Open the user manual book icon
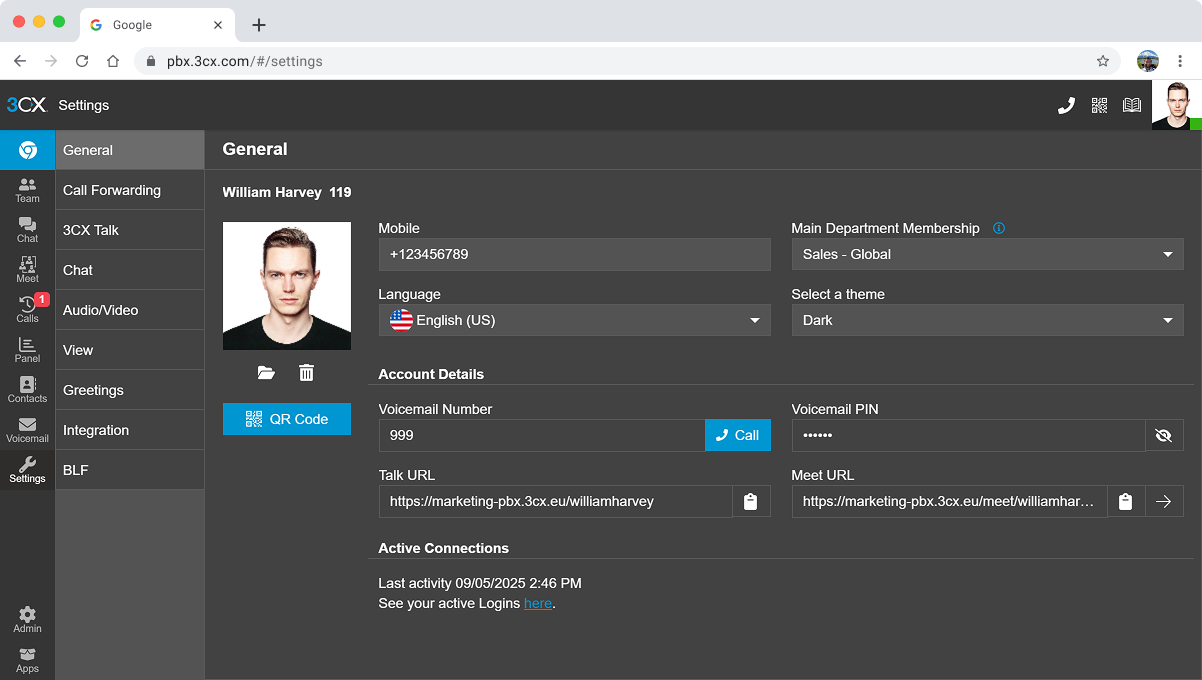 click(1132, 105)
